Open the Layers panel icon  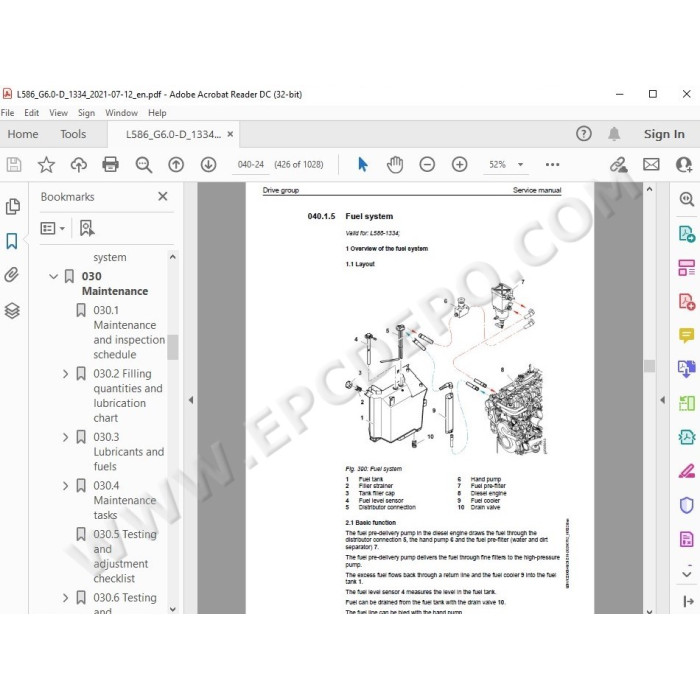(12, 311)
